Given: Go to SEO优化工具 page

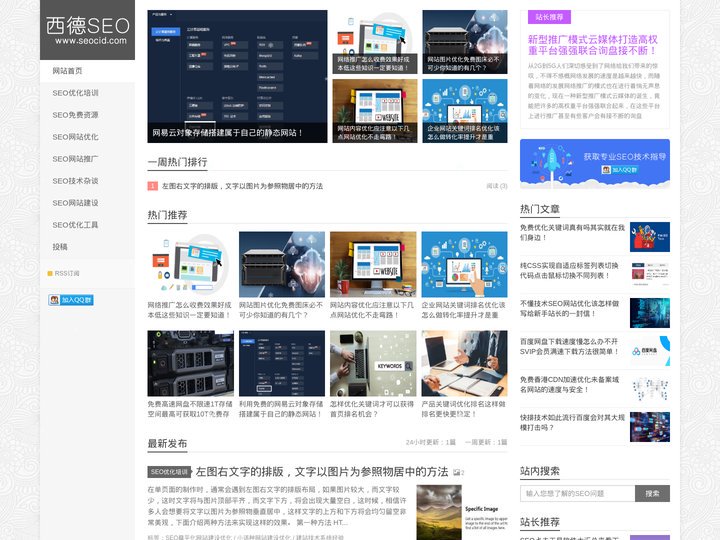Looking at the screenshot, I should (x=75, y=225).
